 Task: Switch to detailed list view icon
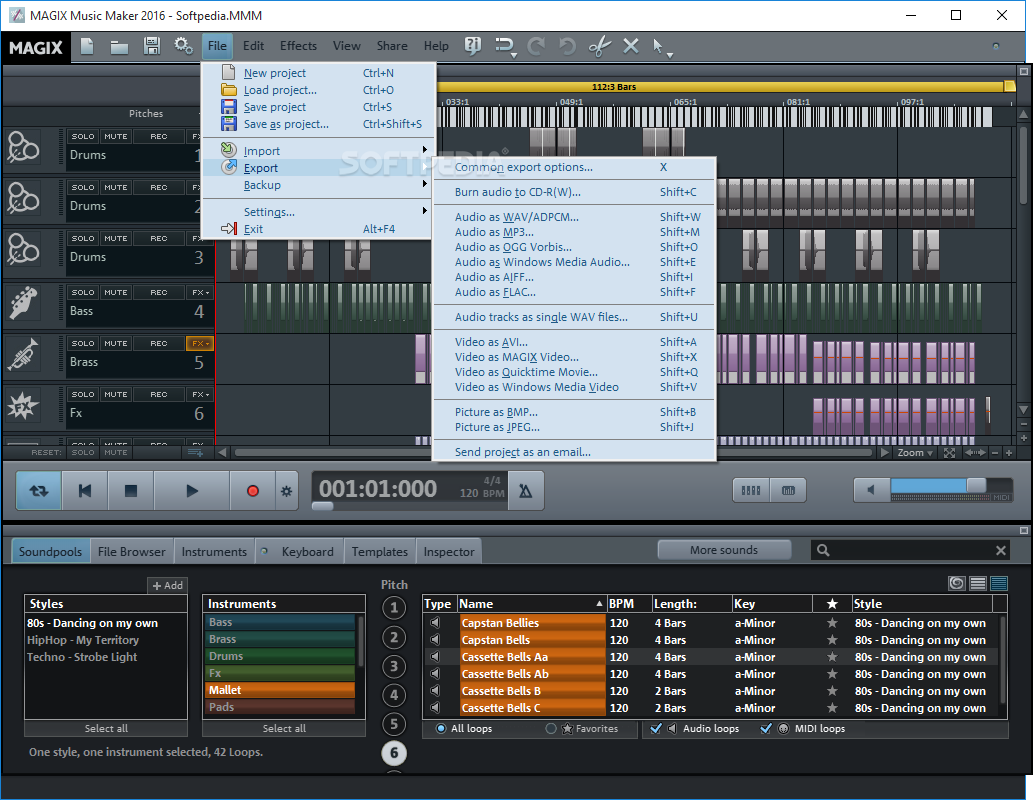click(999, 583)
